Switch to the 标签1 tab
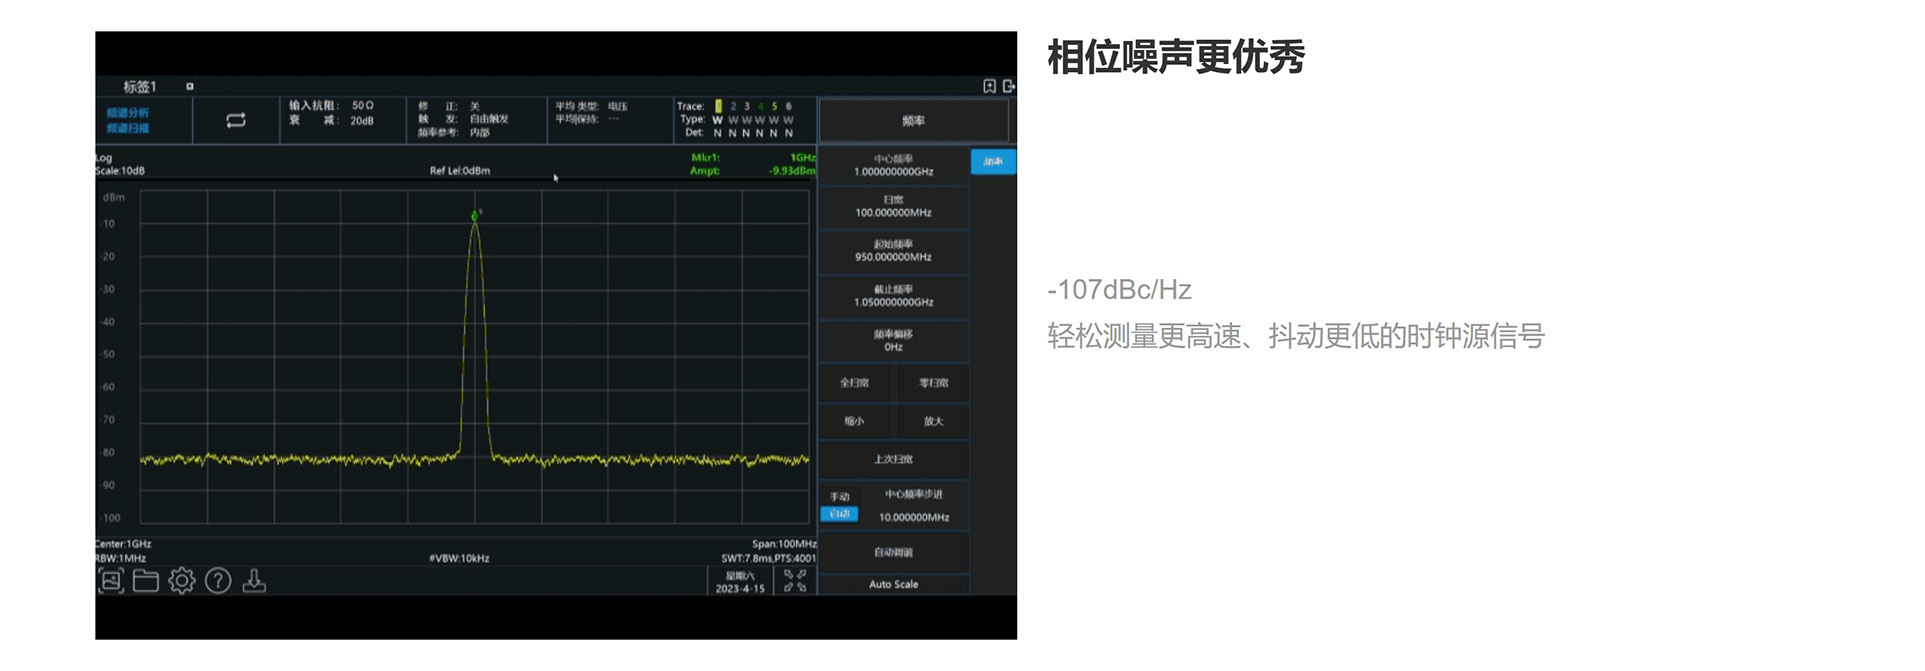The width and height of the screenshot is (1925, 671). pyautogui.click(x=140, y=87)
